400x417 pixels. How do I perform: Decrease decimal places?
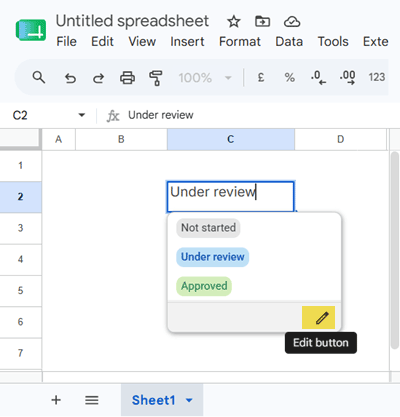(318, 77)
